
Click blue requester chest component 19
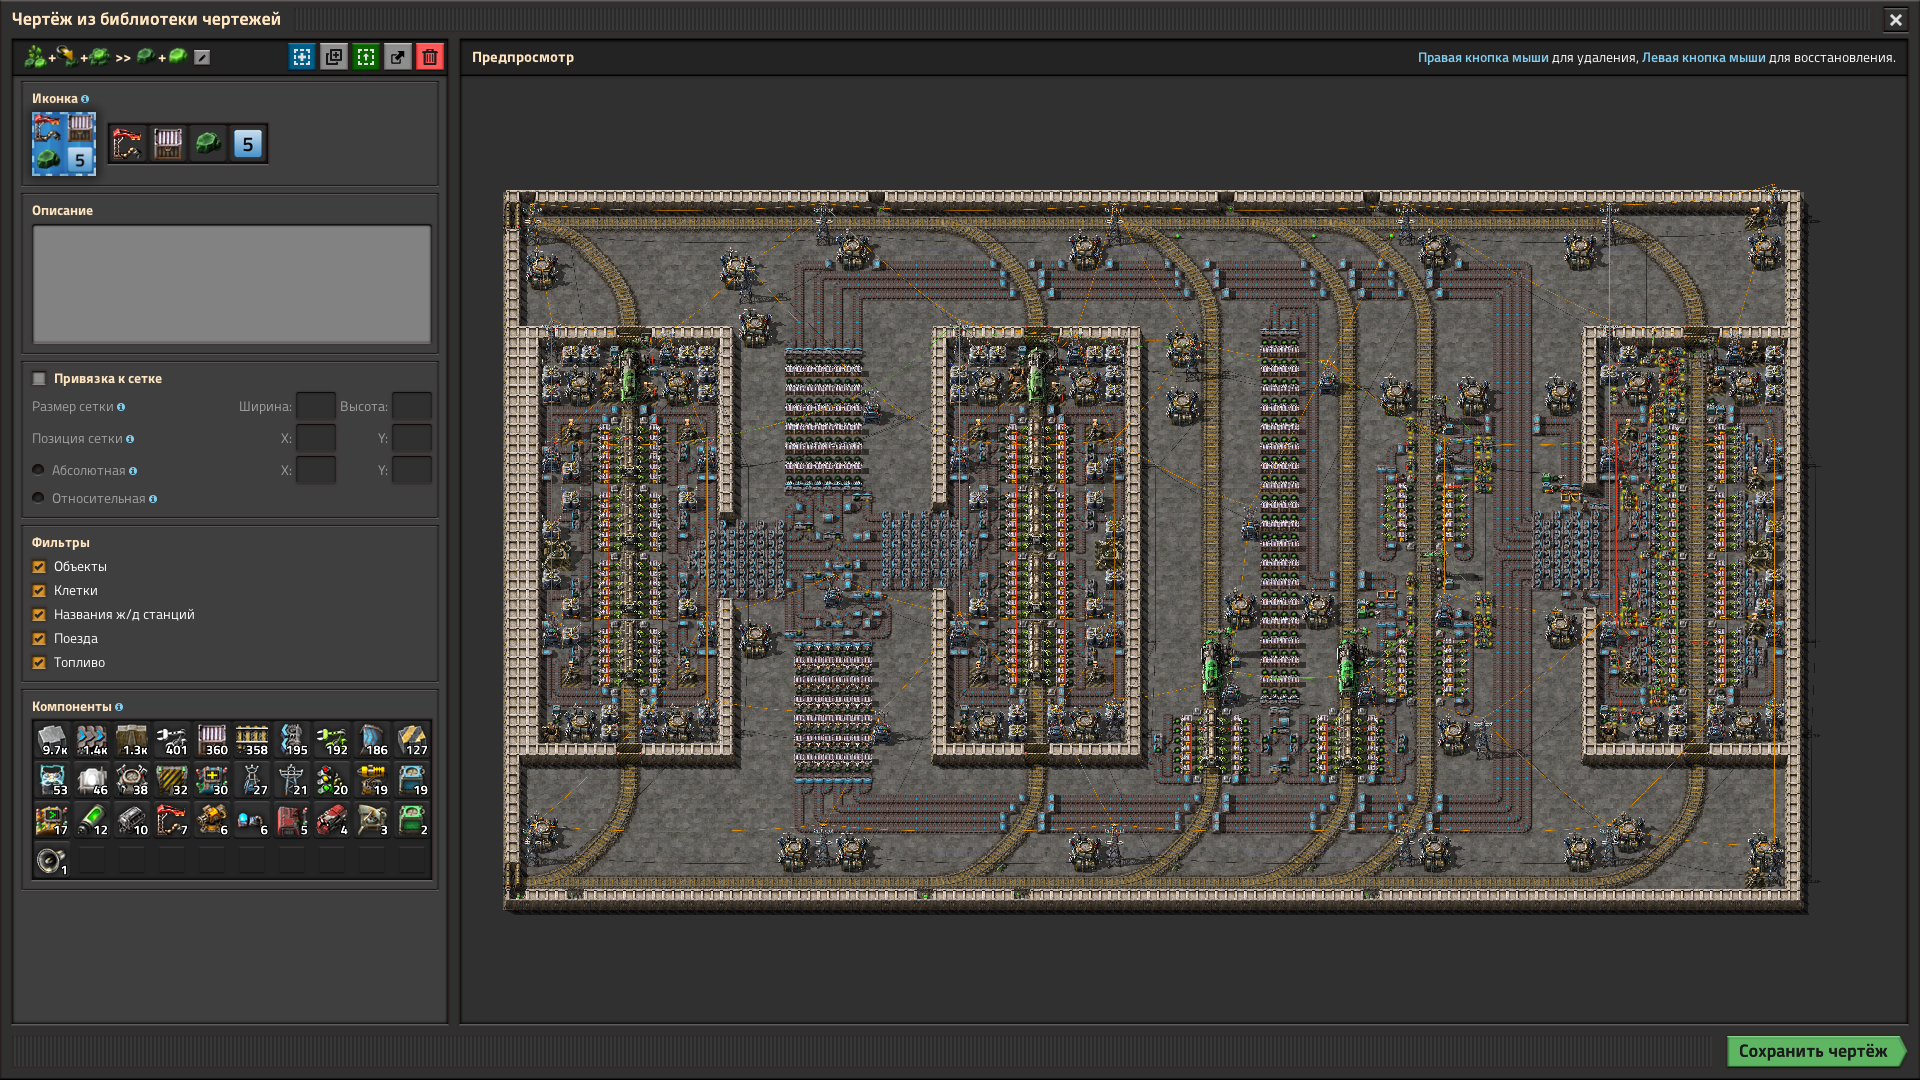(412, 780)
